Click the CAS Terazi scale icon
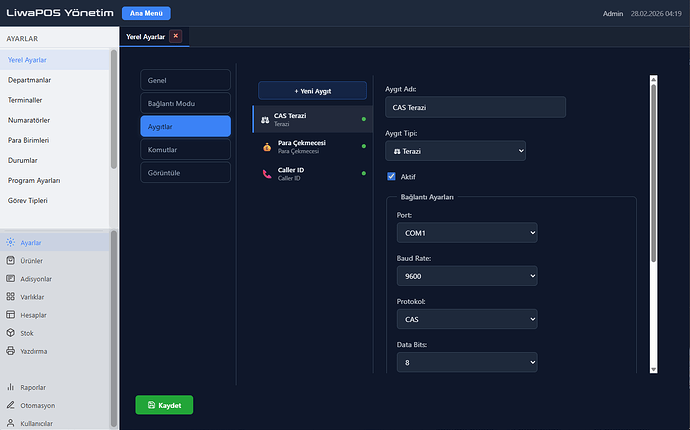 (x=265, y=120)
